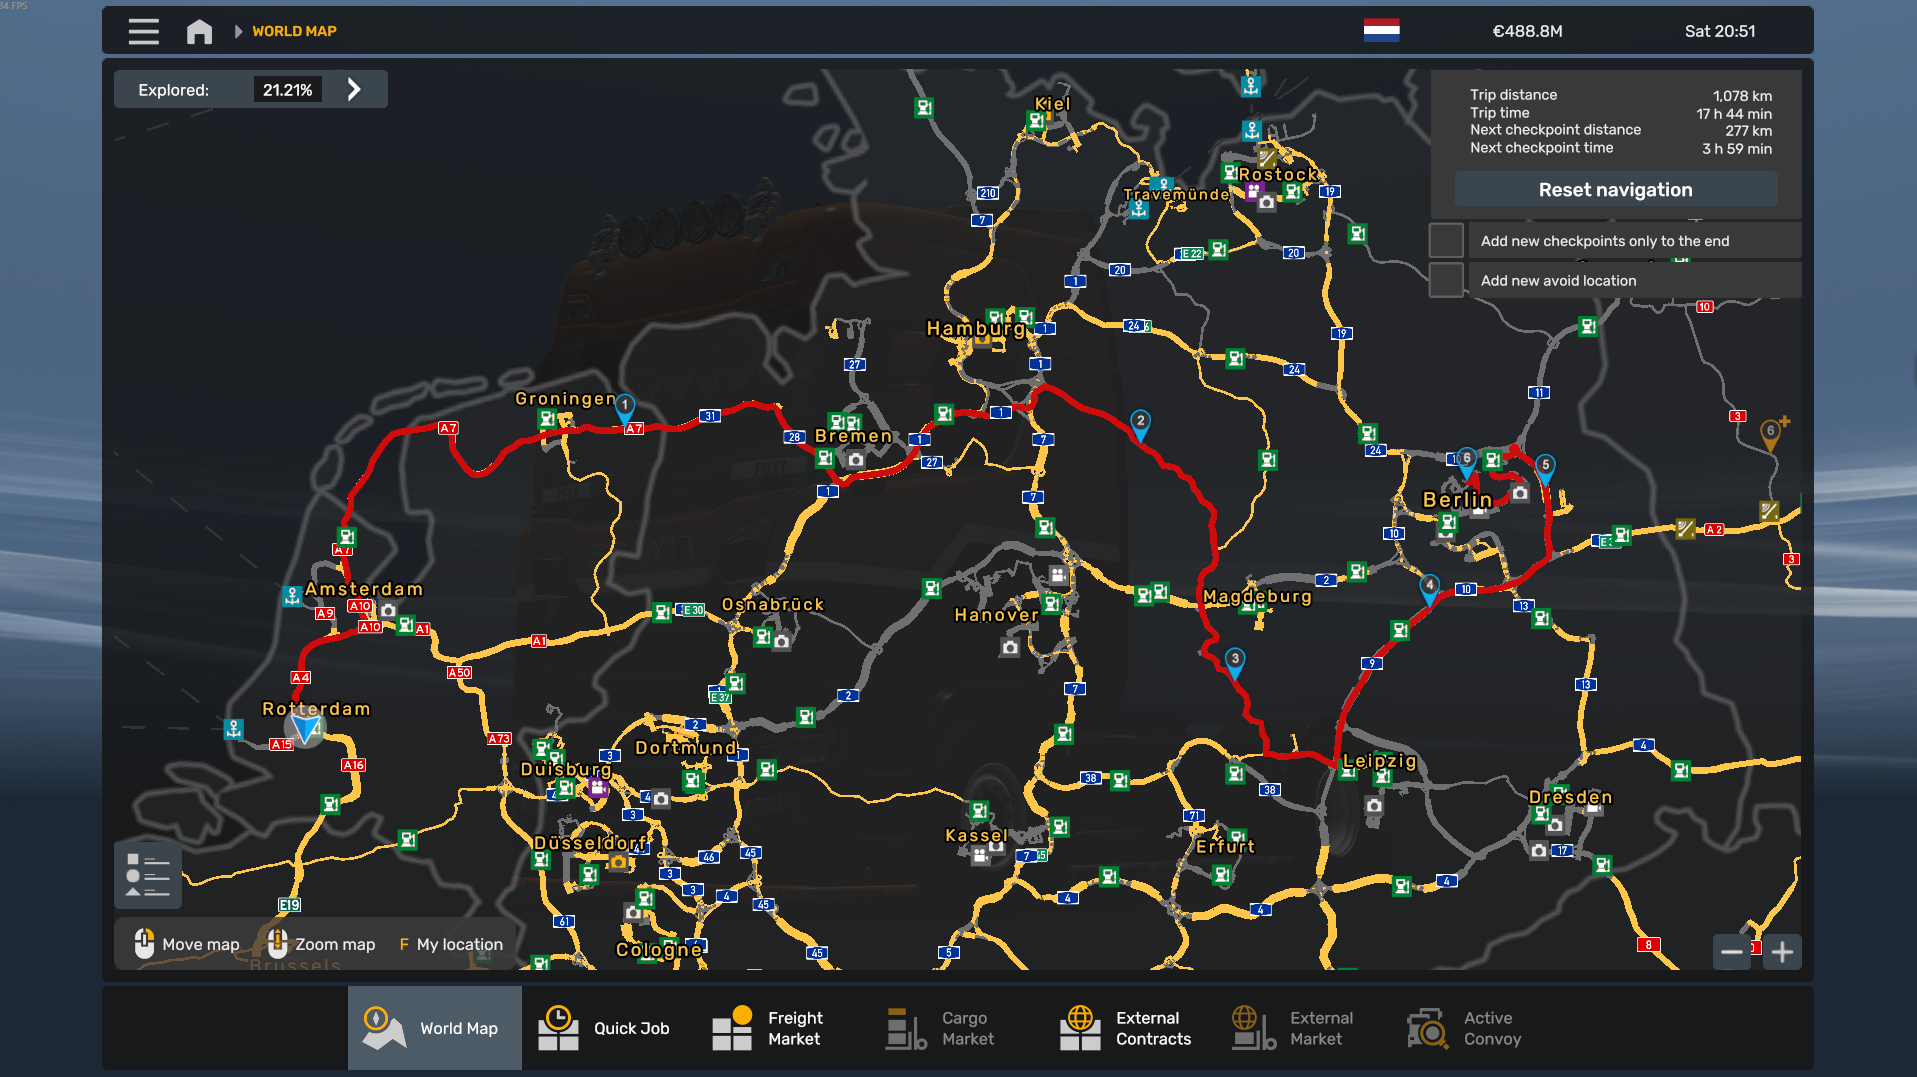Zoom in the map with plus
The image size is (1917, 1077).
tap(1782, 952)
